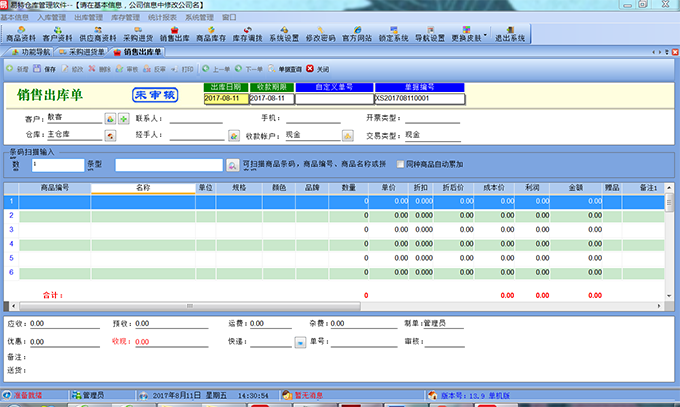Go to previous order with 上一单
Screen dimensions: 680x407
pos(216,69)
